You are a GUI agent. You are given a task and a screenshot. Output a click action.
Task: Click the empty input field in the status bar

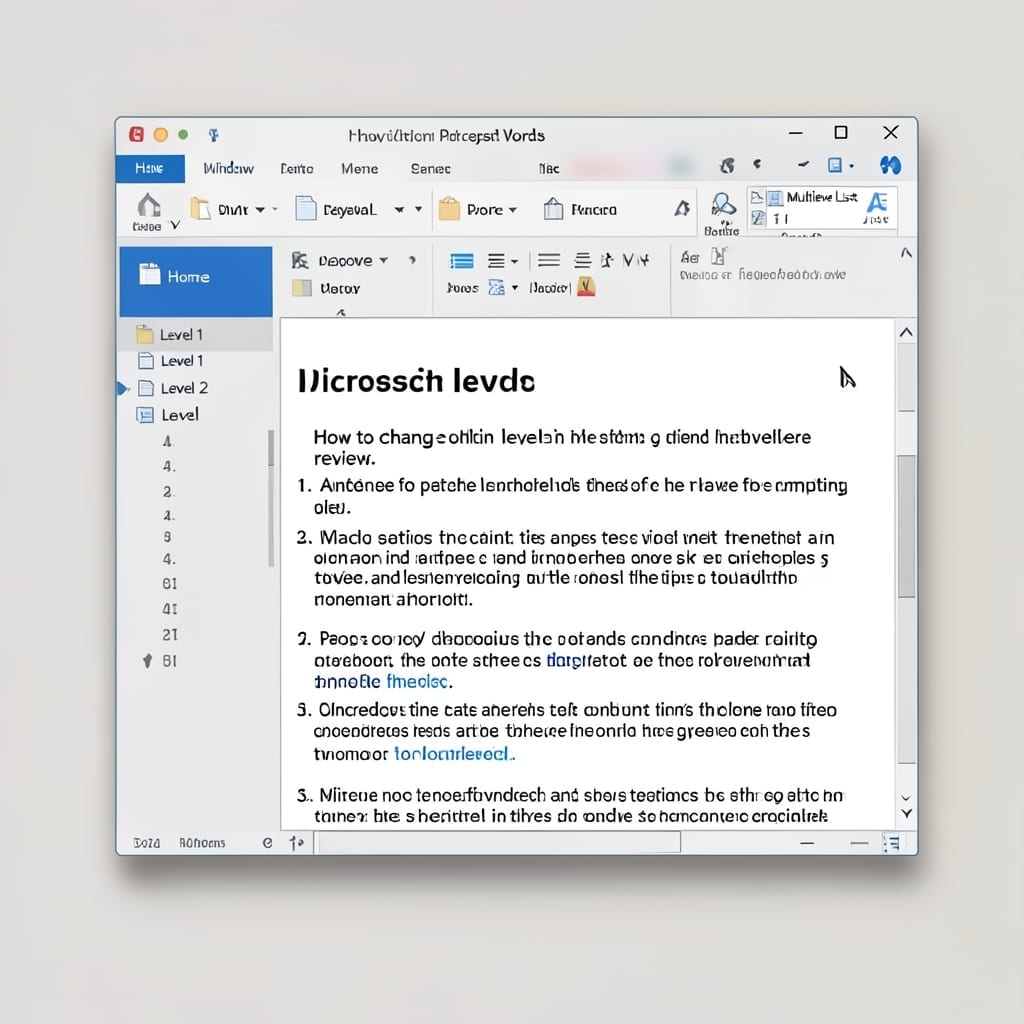[500, 842]
